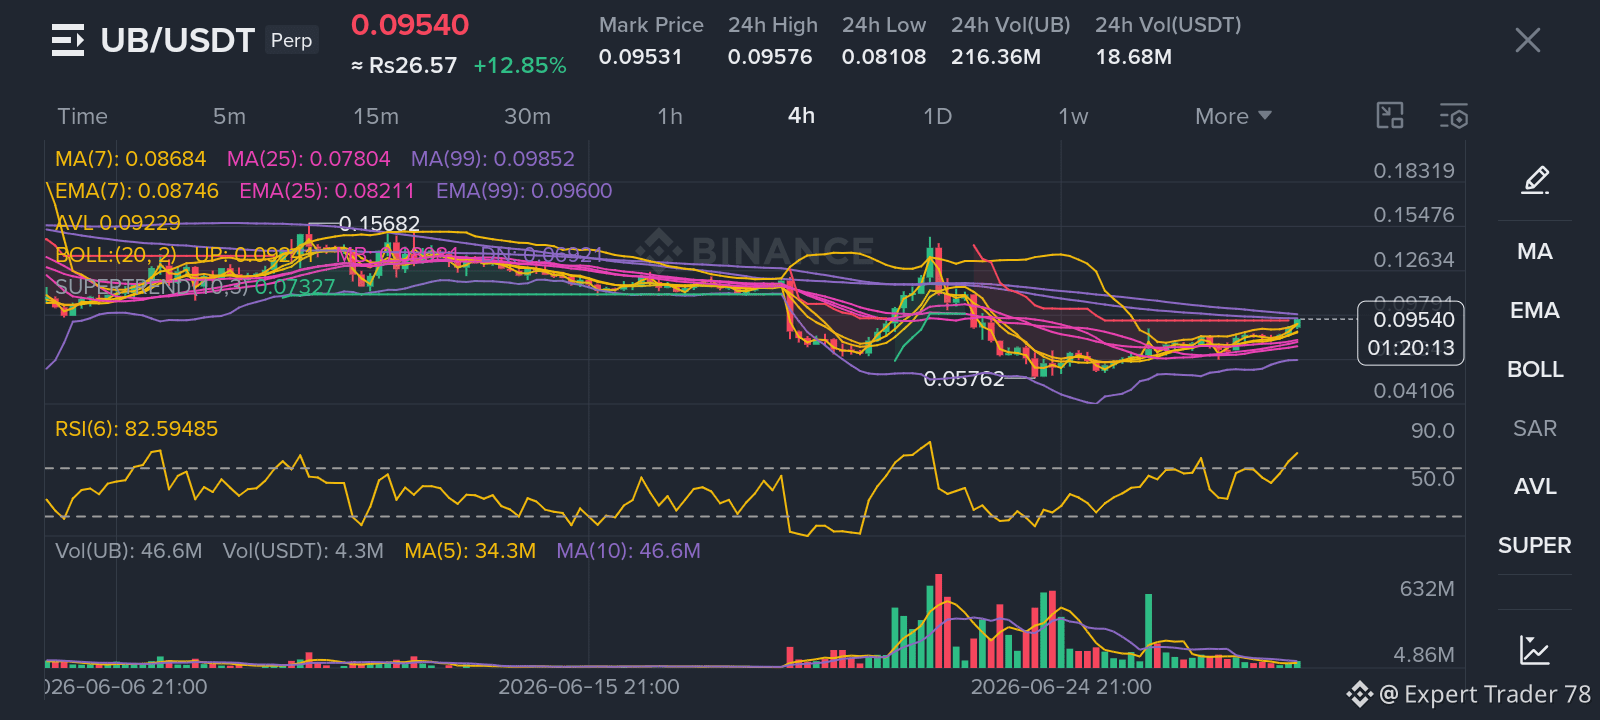
Task: Select the 4h timeframe
Action: click(x=801, y=115)
